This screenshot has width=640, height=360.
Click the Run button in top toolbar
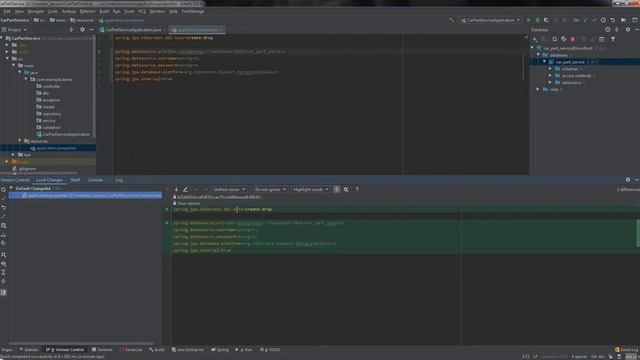pyautogui.click(x=529, y=20)
